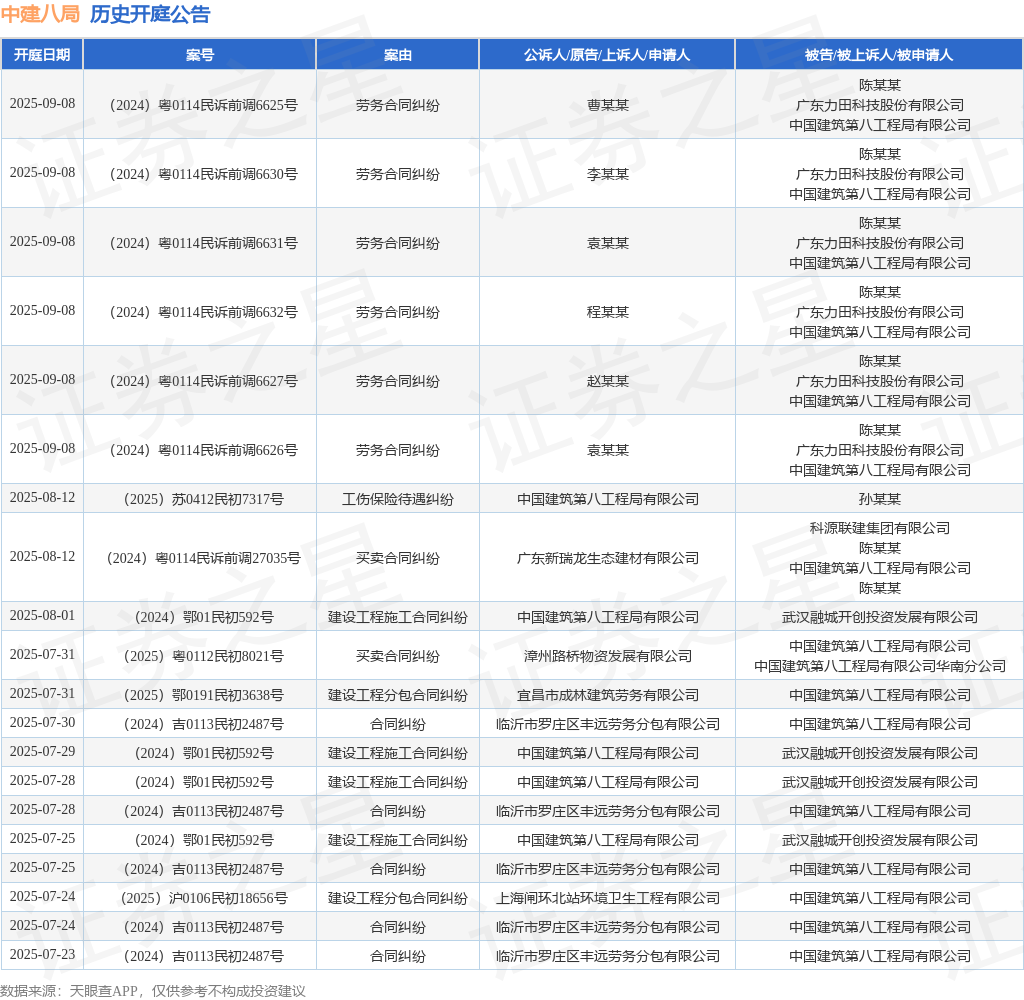Click plaintiff 曹某某
The height and width of the screenshot is (1000, 1024).
(x=607, y=105)
